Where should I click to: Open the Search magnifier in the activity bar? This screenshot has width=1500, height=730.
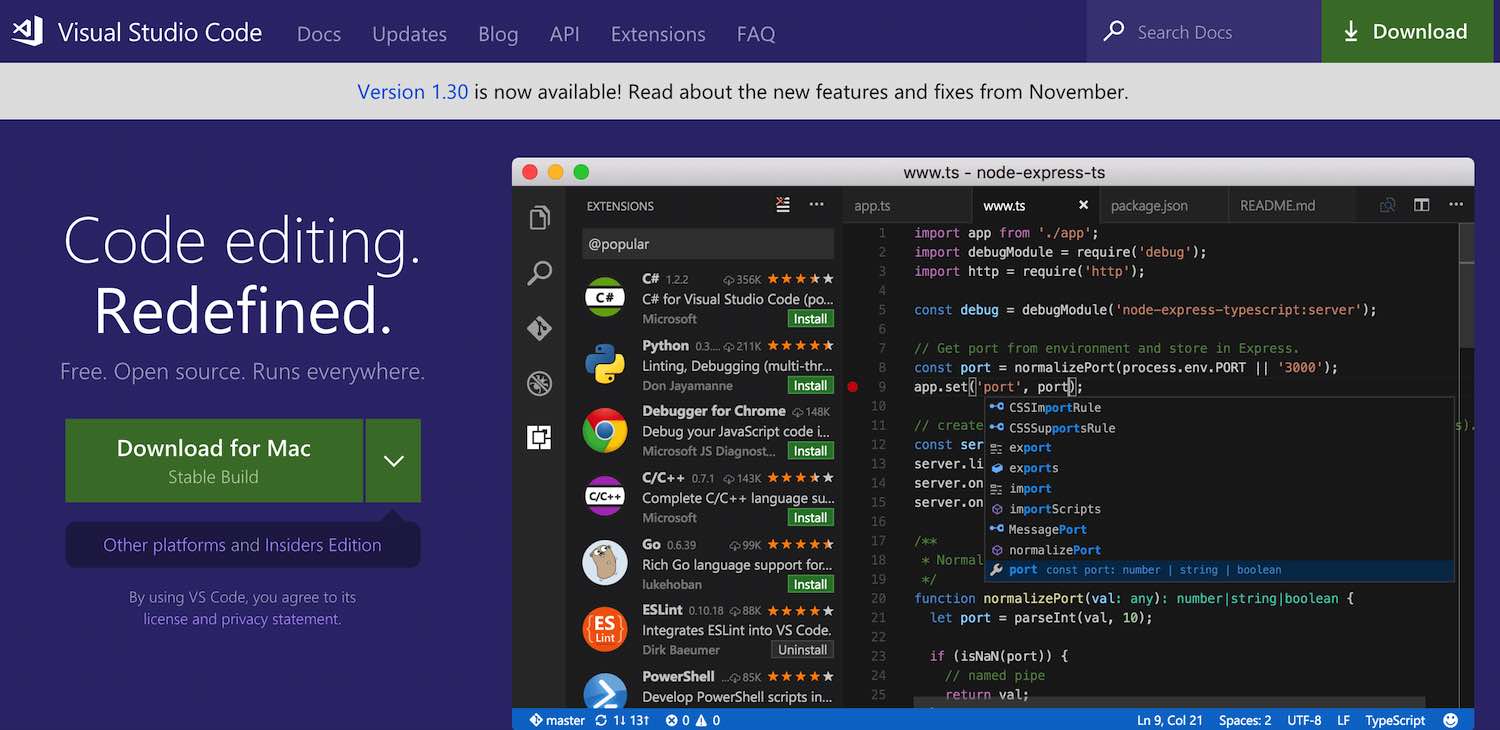540,273
